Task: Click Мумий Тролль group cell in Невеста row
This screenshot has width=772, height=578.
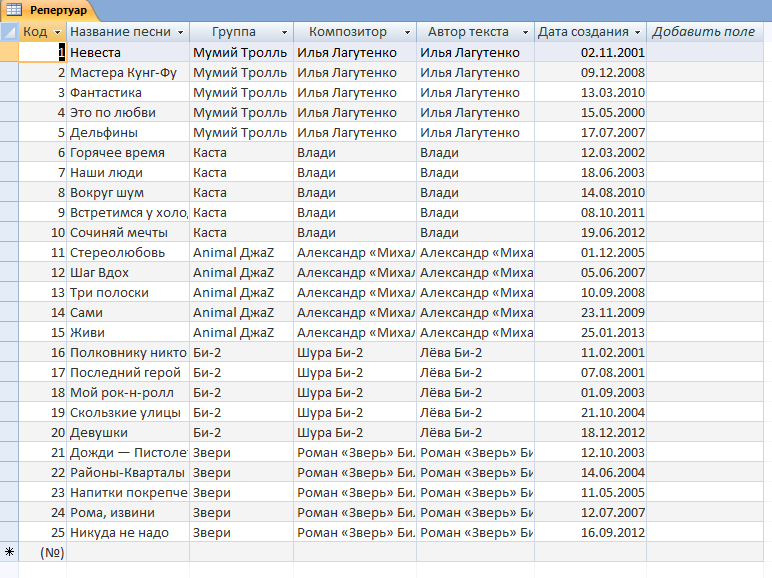Action: click(241, 52)
